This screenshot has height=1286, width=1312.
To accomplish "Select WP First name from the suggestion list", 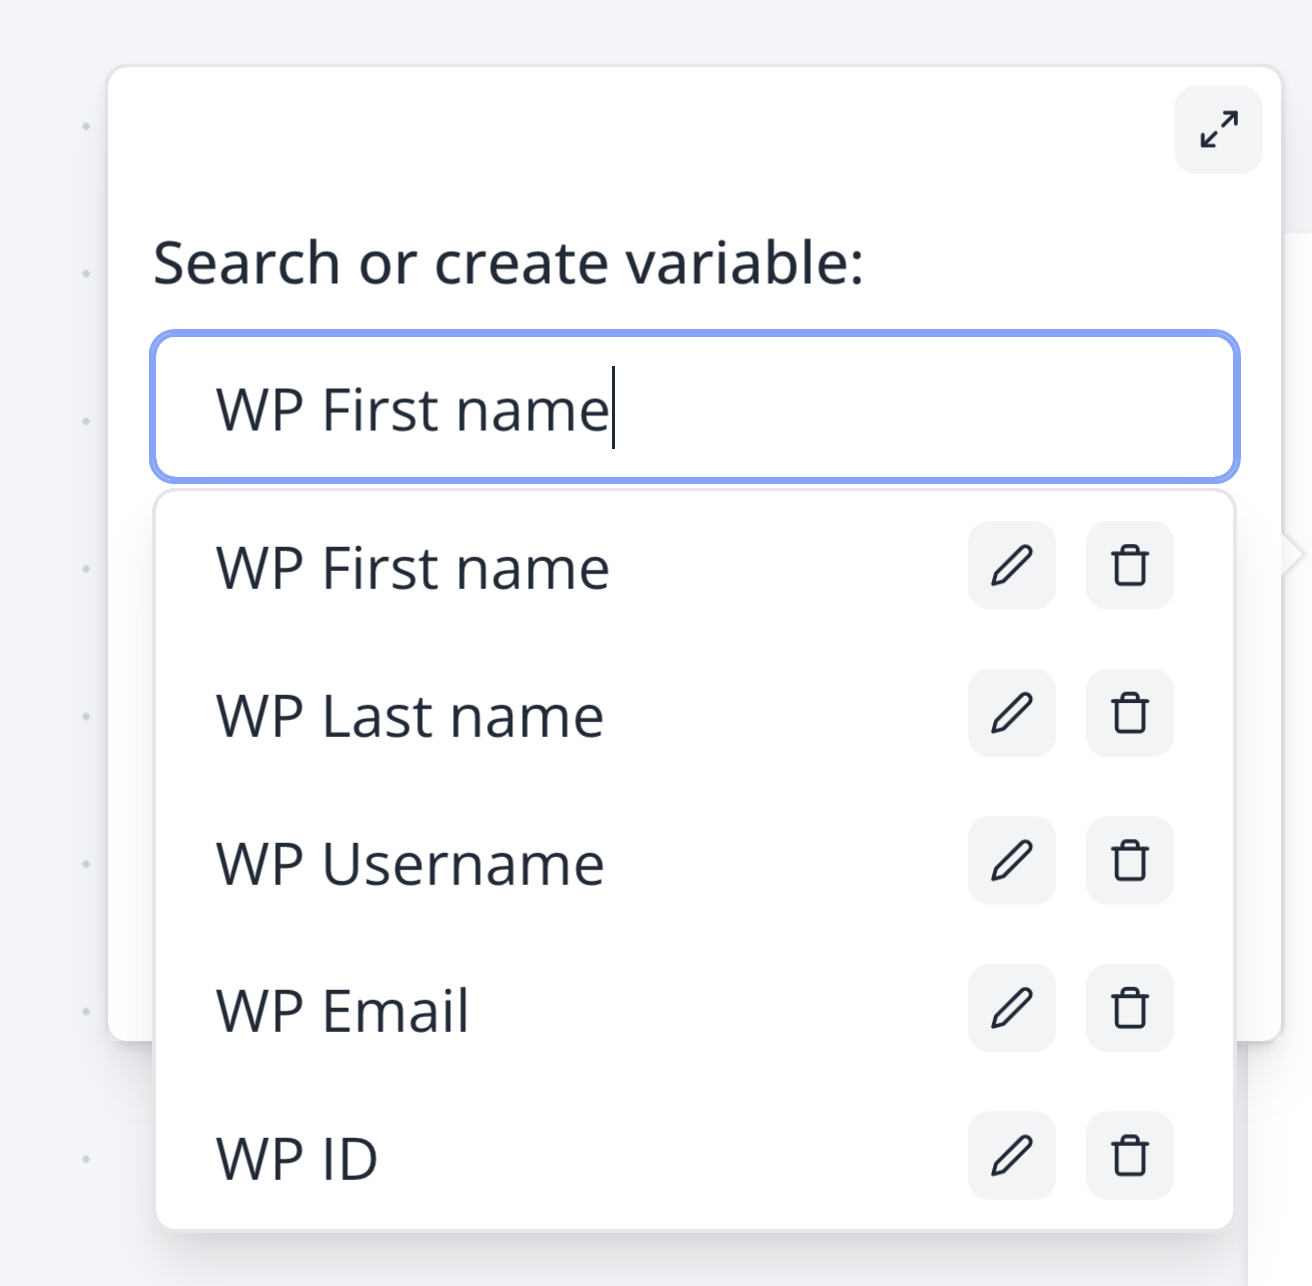I will tap(413, 566).
